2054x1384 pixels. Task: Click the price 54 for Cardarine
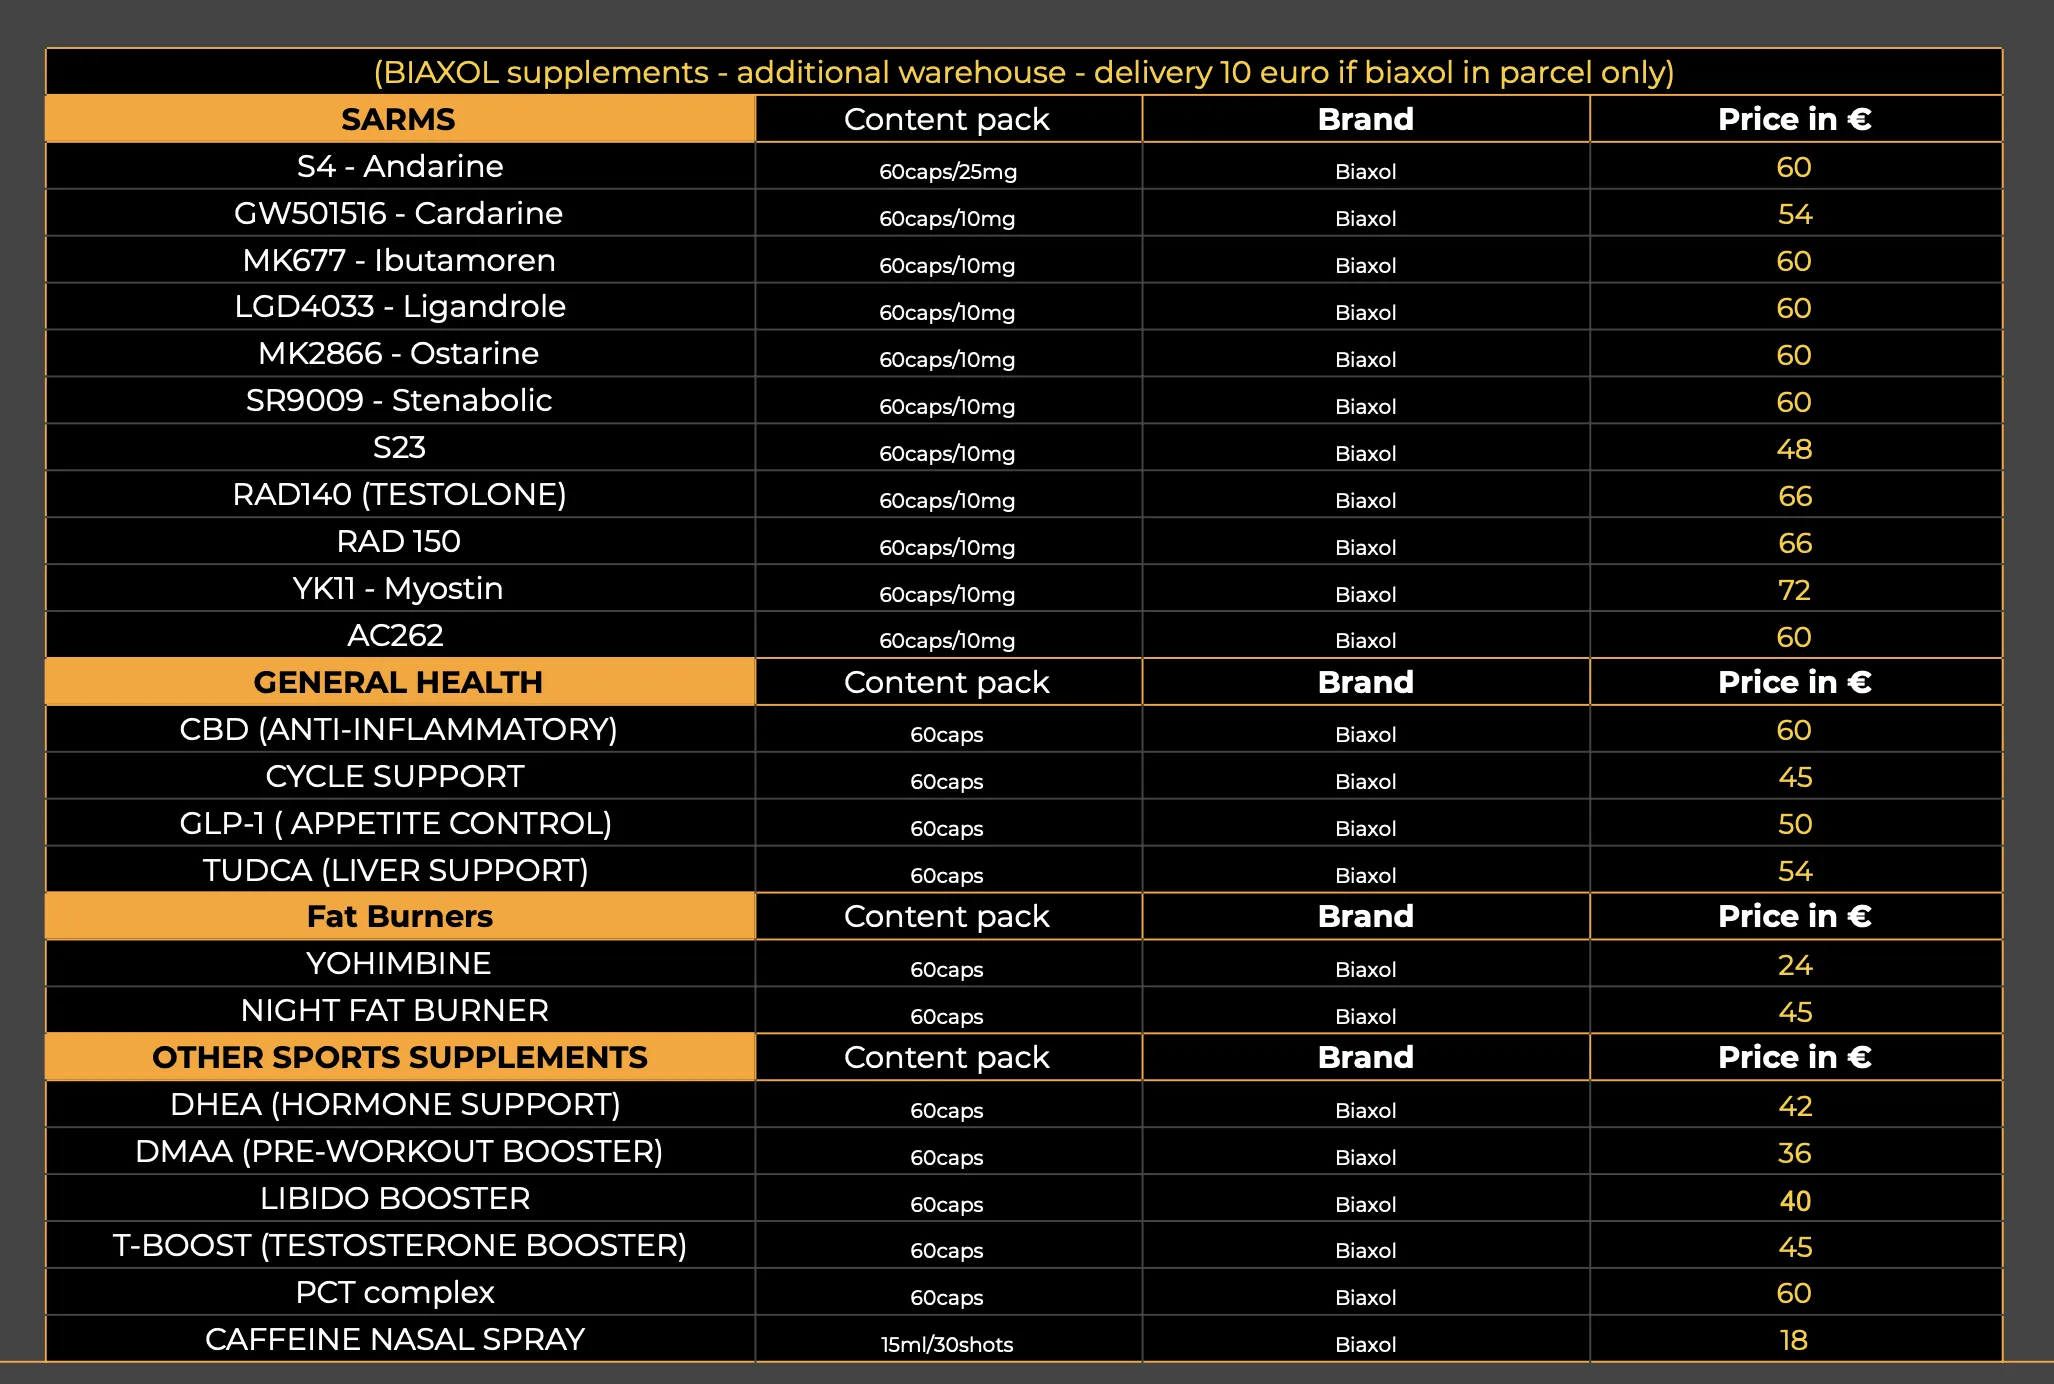pos(1795,214)
